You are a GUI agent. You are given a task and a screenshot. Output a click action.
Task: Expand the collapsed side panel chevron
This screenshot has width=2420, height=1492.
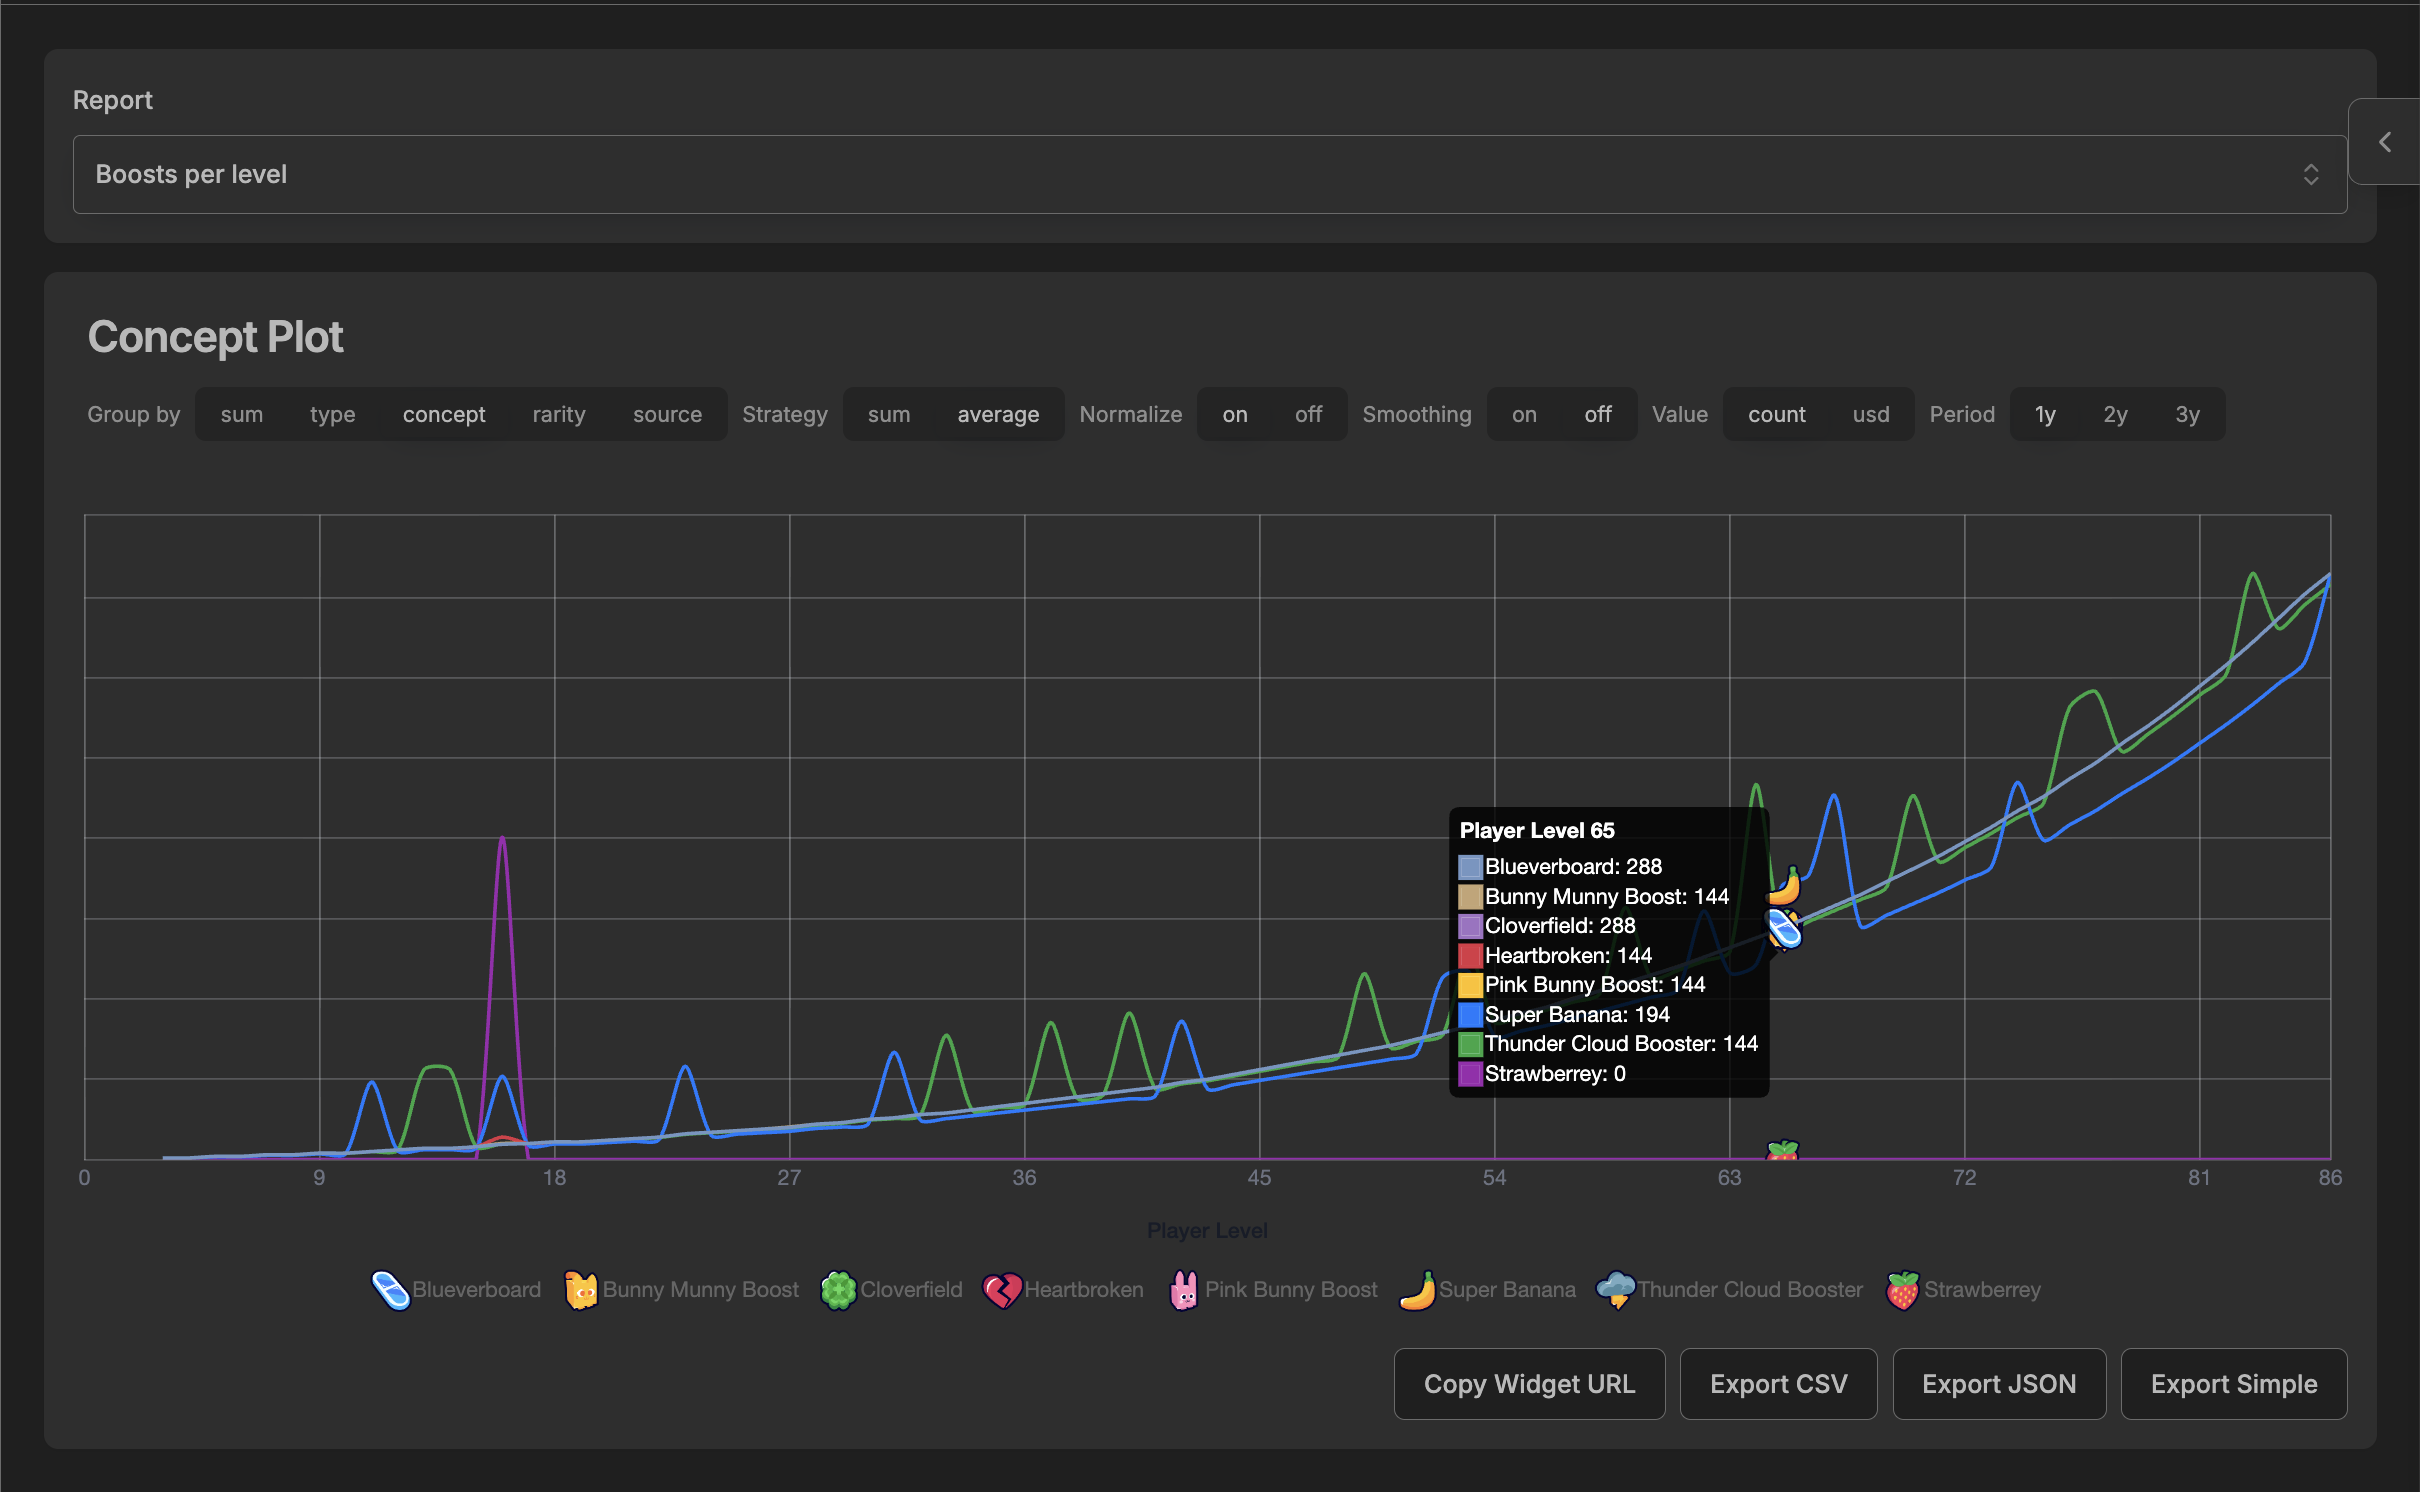click(x=2385, y=142)
